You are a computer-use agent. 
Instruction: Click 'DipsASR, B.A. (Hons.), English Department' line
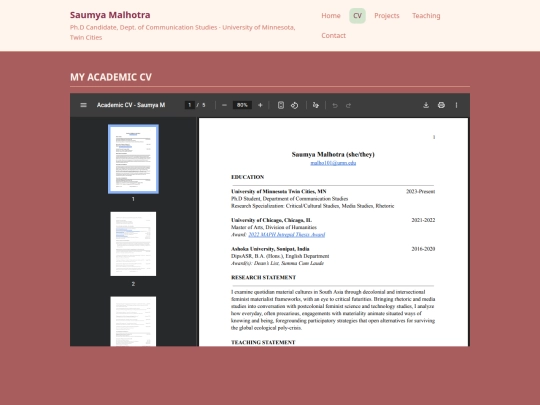tap(280, 256)
